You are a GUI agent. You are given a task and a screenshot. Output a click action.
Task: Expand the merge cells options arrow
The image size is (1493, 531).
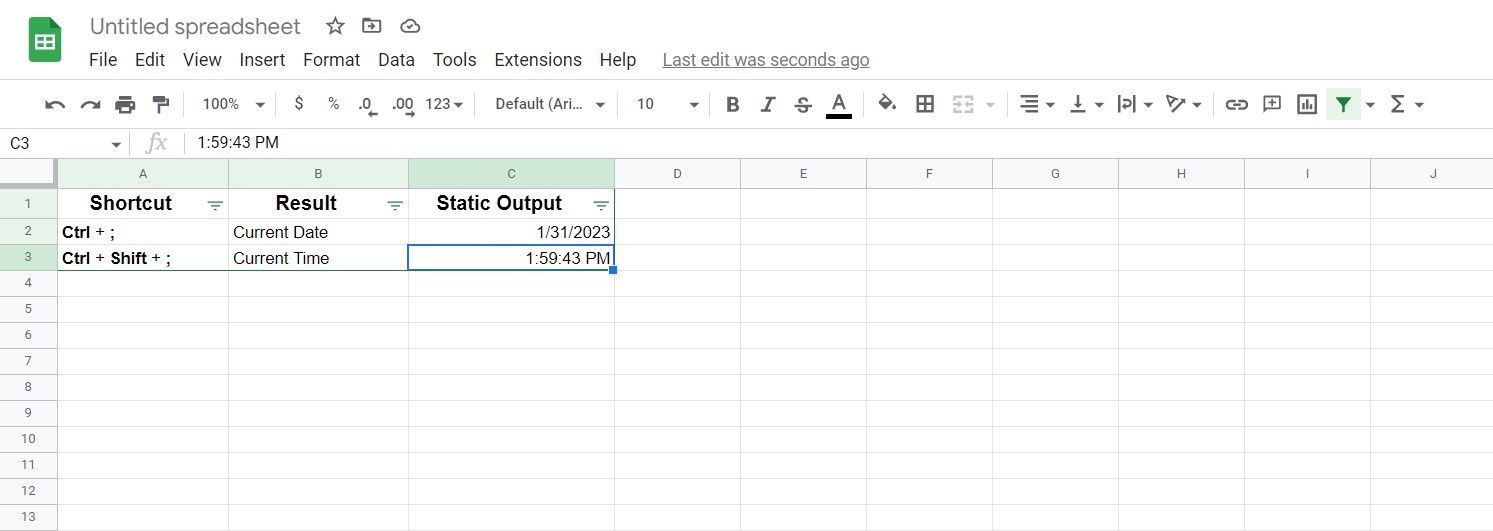tap(990, 104)
